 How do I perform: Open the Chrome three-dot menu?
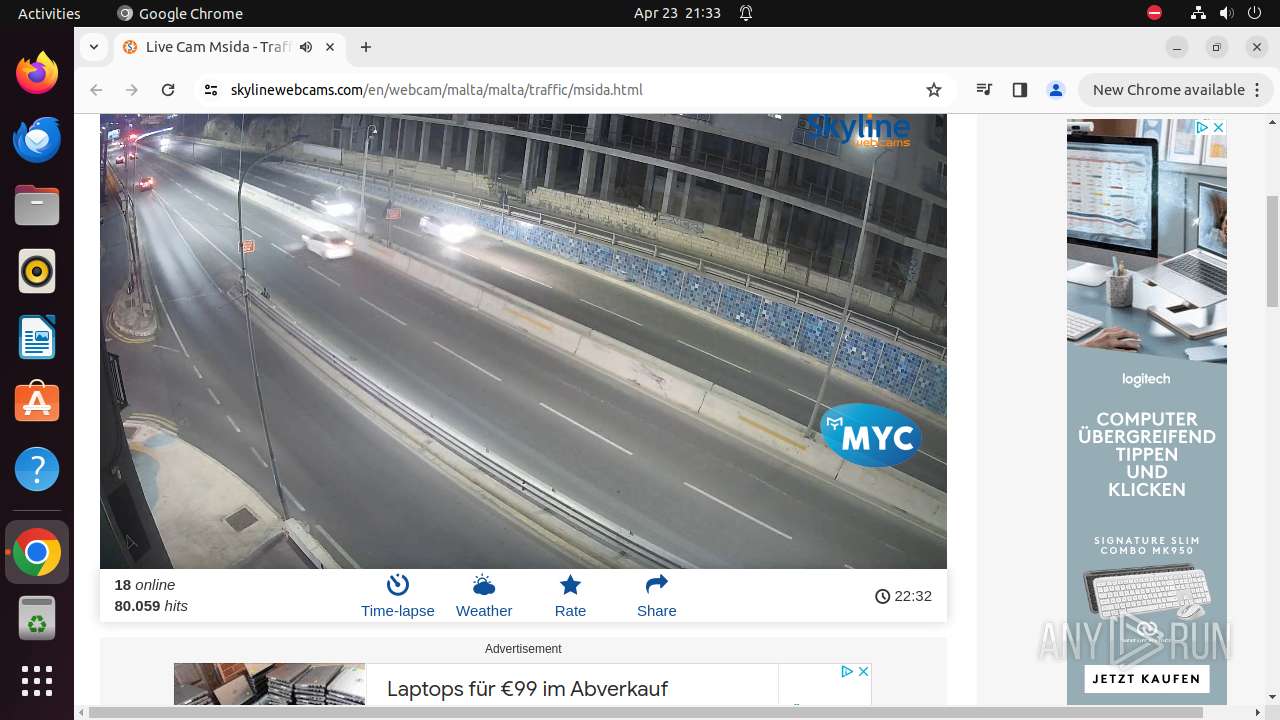(x=1259, y=90)
